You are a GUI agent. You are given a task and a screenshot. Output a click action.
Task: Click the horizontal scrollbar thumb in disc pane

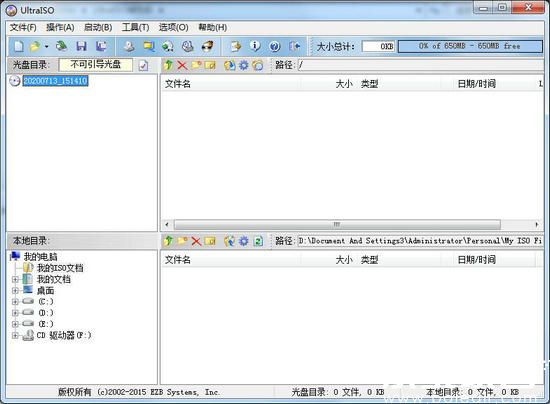tap(337, 224)
